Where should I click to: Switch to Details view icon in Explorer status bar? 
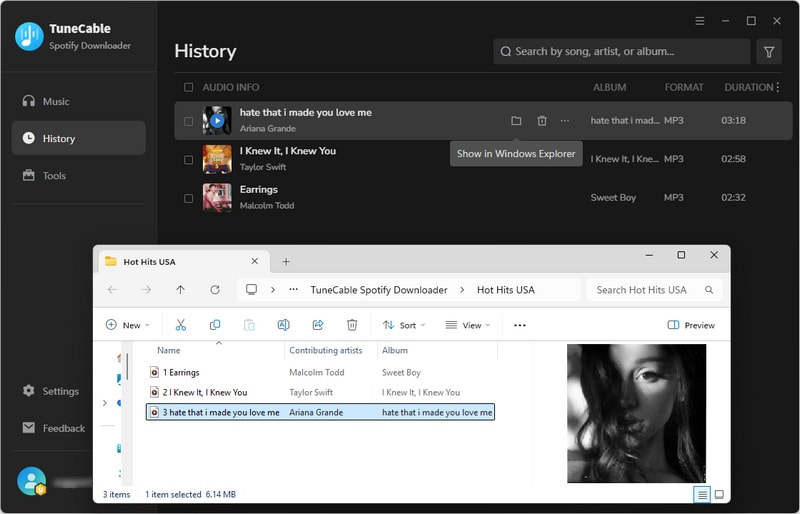[x=702, y=494]
